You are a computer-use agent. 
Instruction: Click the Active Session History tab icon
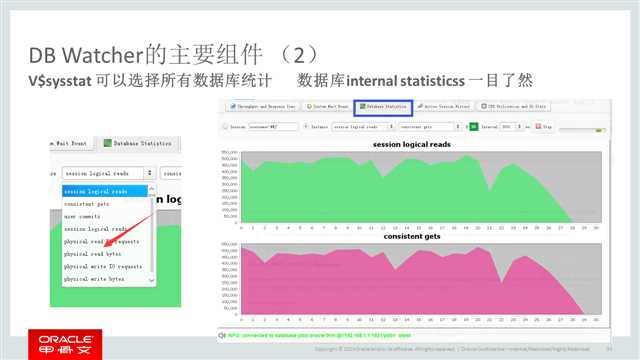pos(420,106)
